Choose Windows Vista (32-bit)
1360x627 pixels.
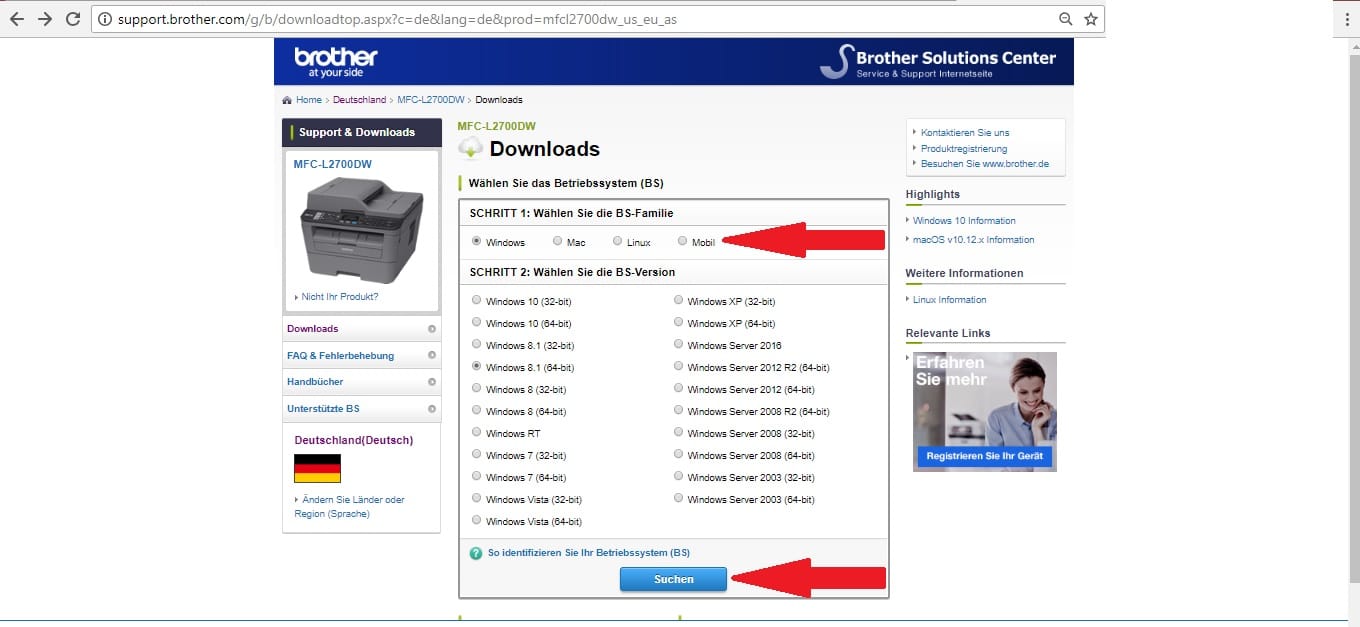476,498
